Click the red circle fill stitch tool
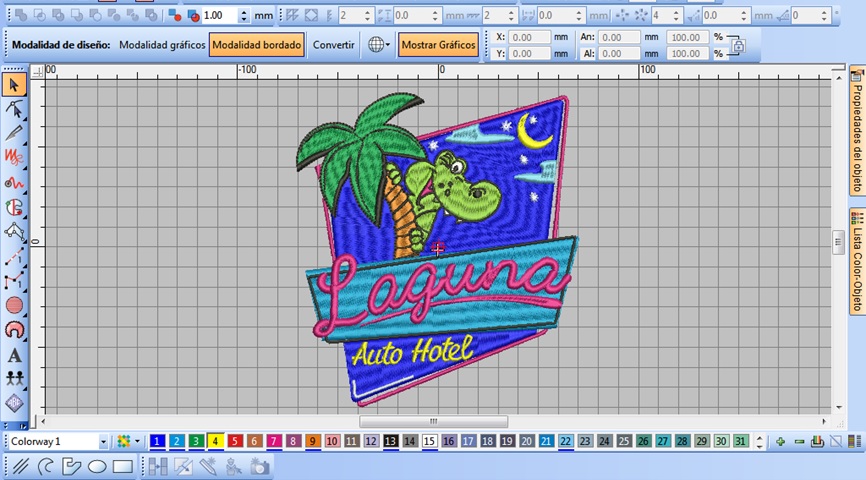The height and width of the screenshot is (480, 866). click(14, 305)
